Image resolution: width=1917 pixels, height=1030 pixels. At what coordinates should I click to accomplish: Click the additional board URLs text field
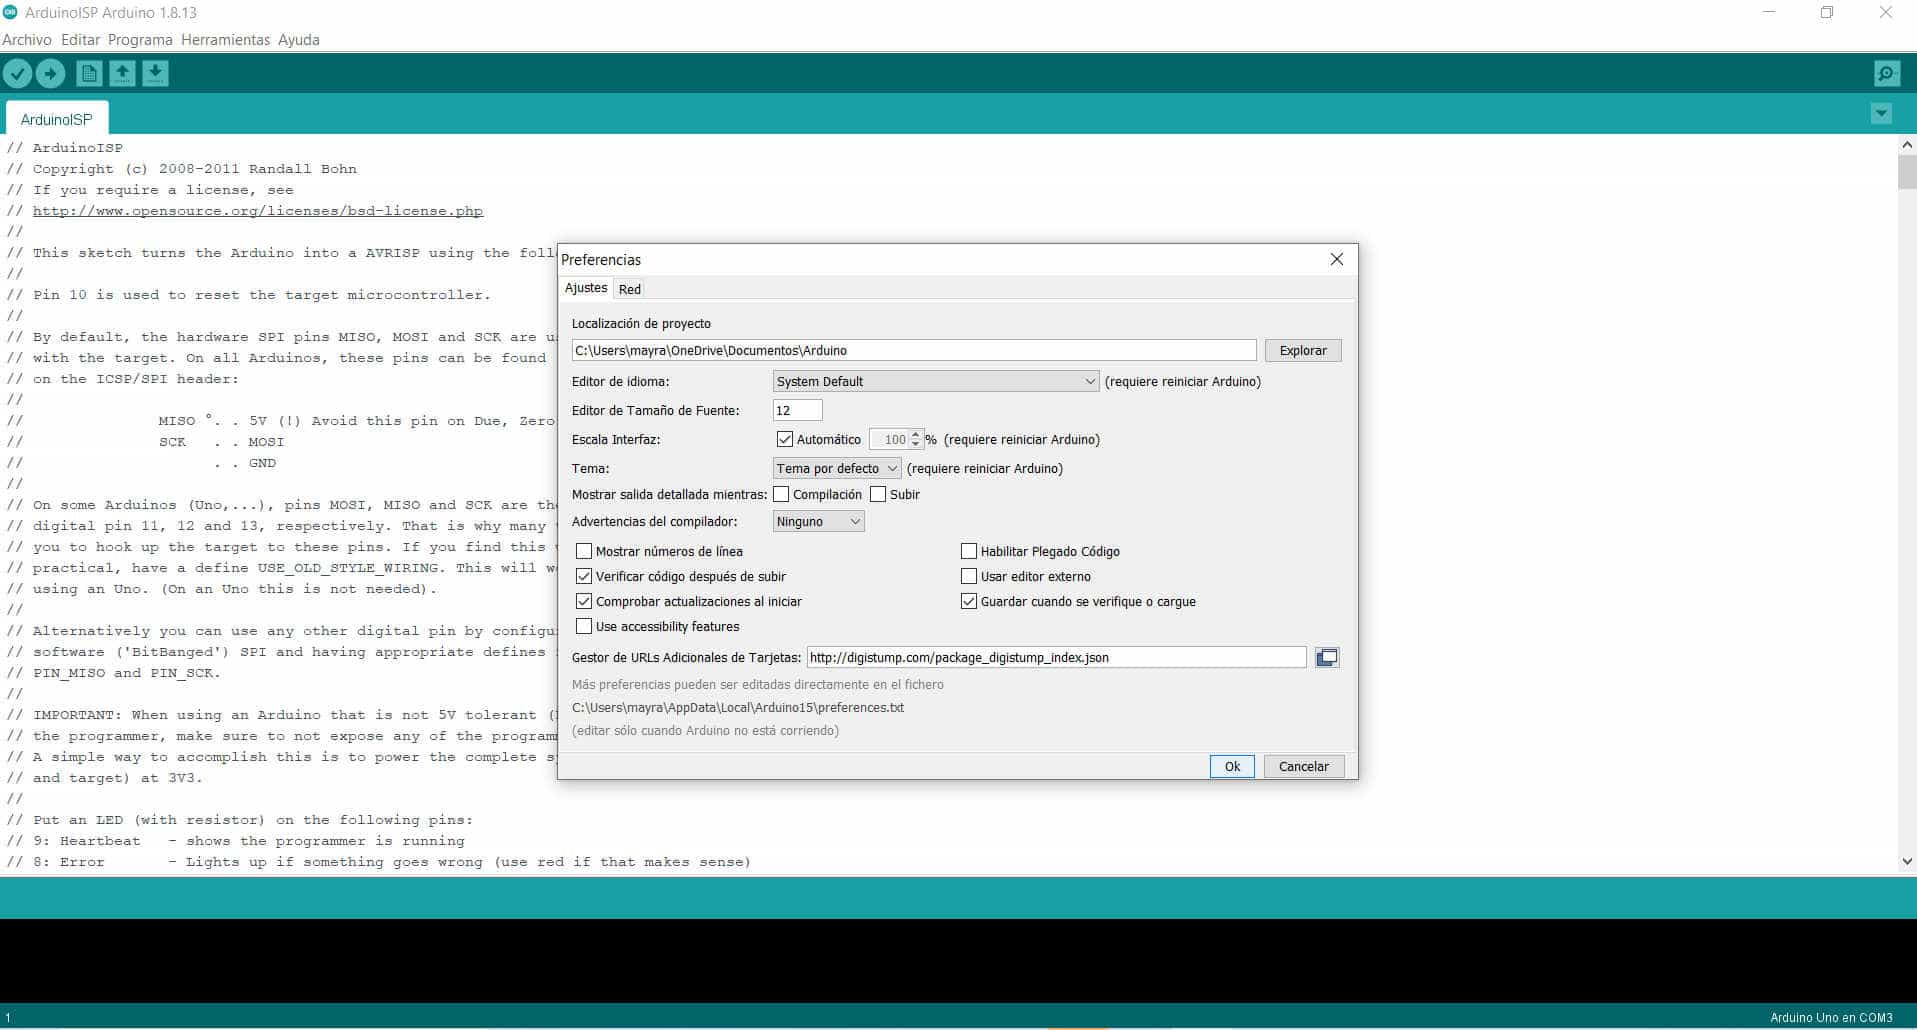pyautogui.click(x=1056, y=657)
